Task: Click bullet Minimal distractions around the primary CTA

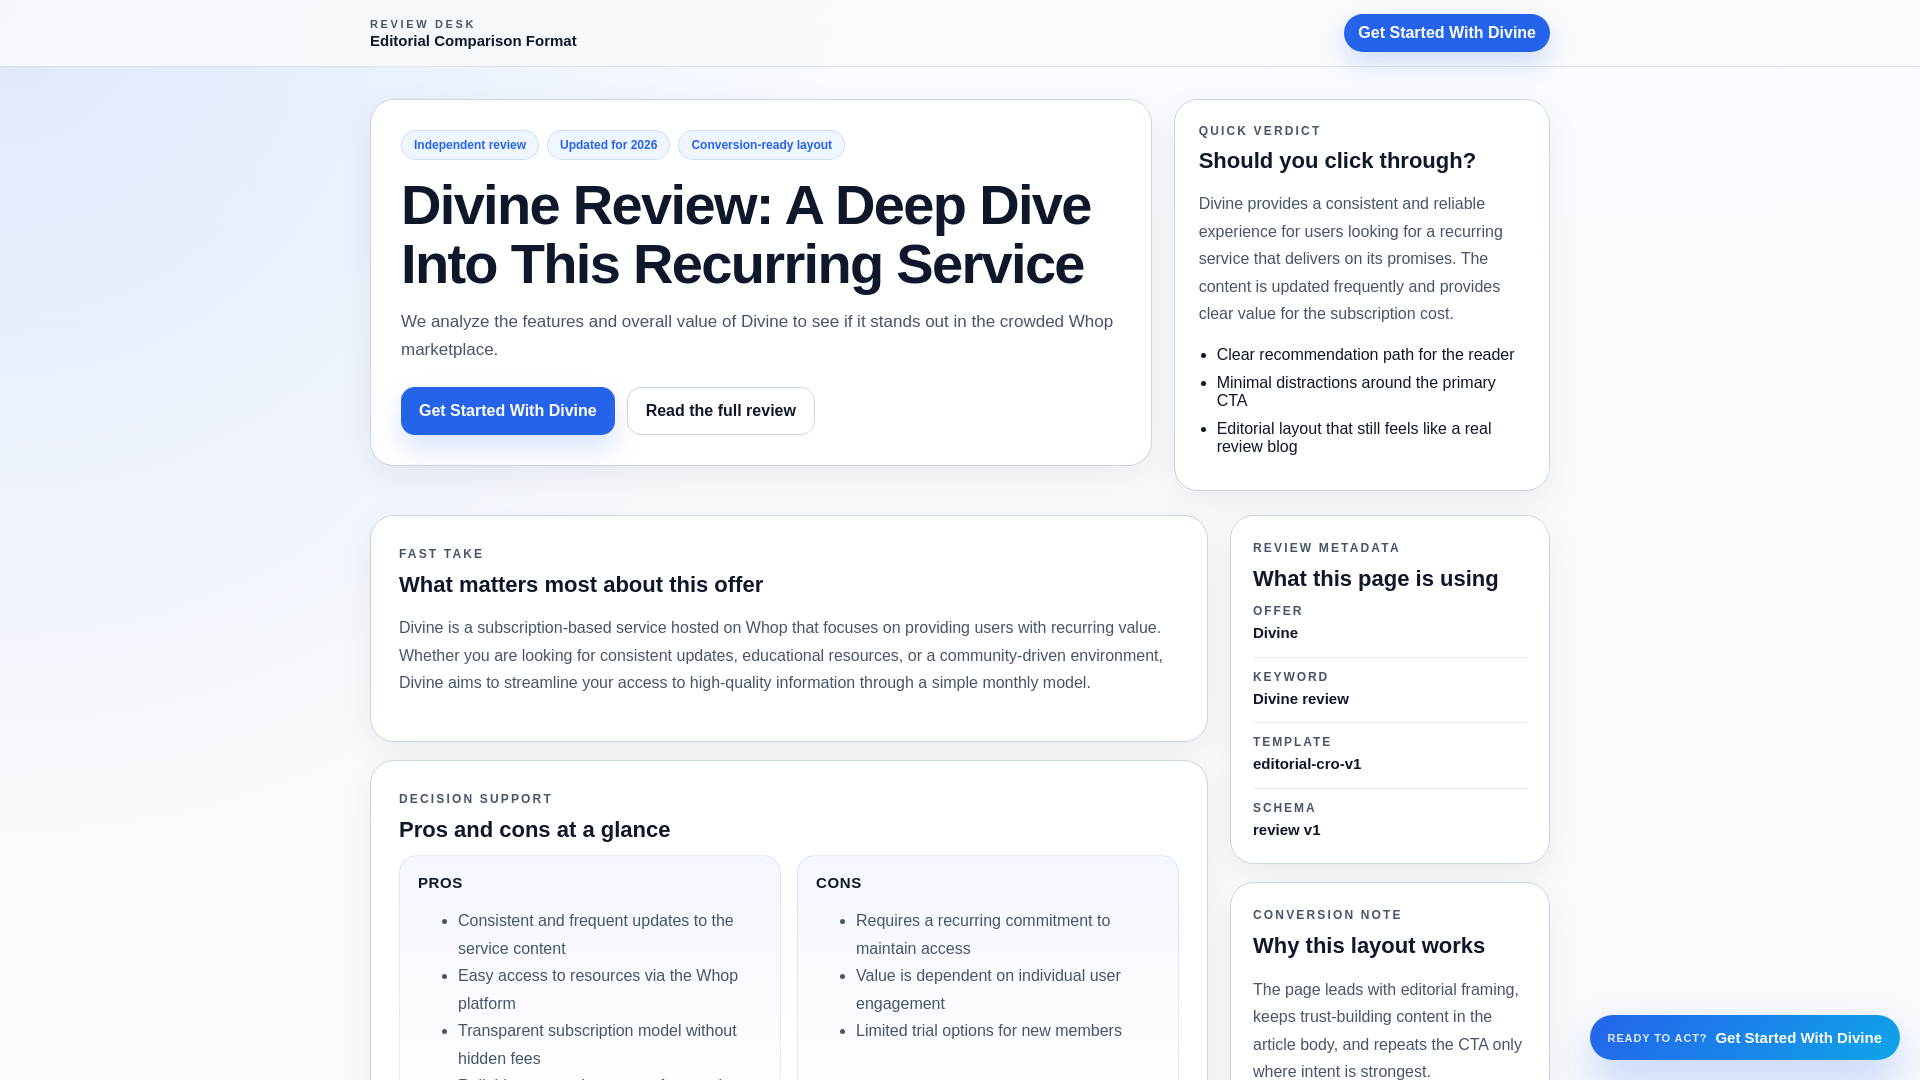Action: [1356, 392]
